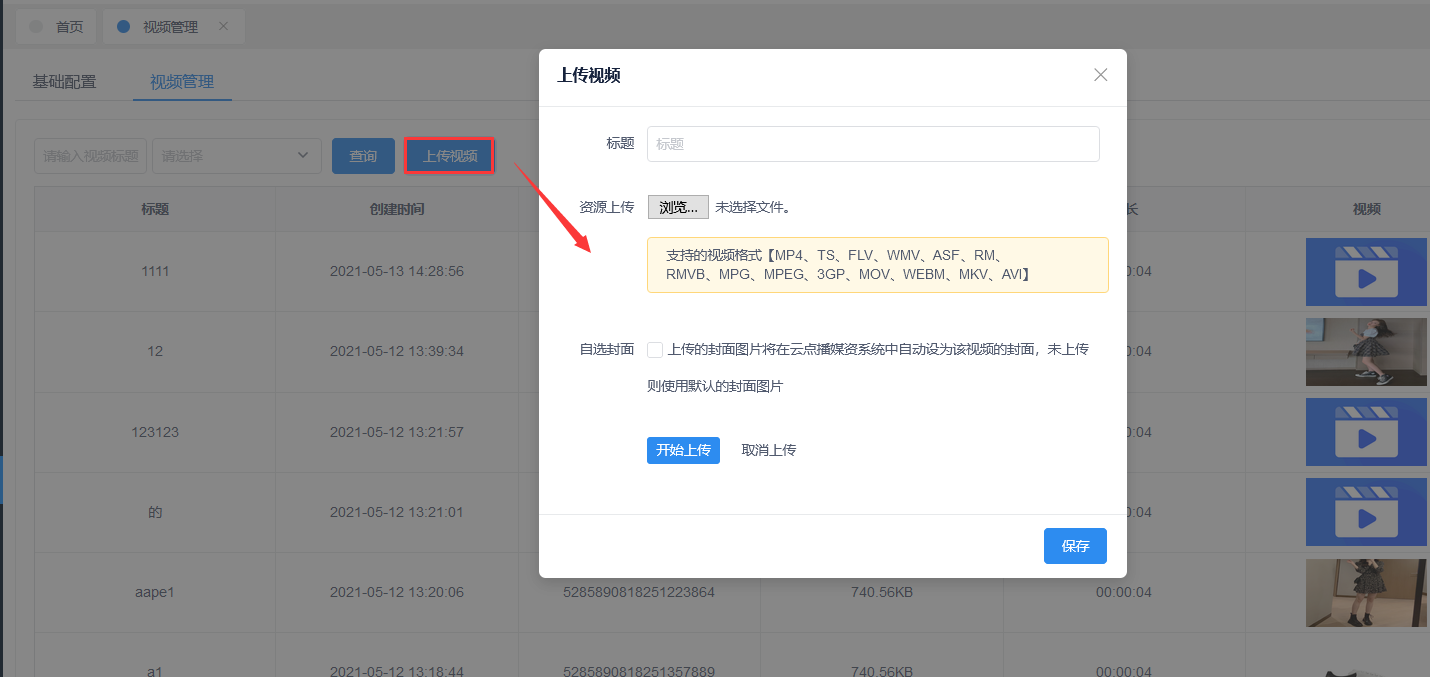This screenshot has height=677, width=1430.
Task: Click the 开始上传 button
Action: pos(683,450)
